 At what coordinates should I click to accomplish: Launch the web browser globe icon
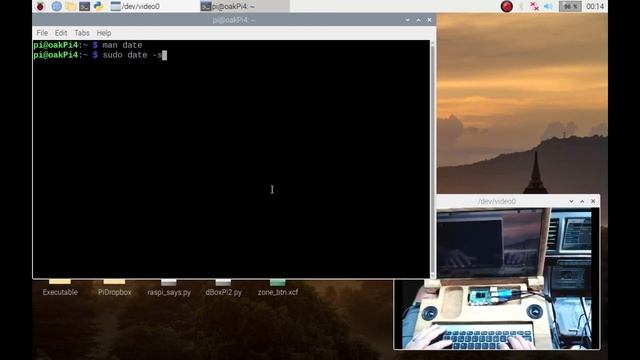coord(56,6)
